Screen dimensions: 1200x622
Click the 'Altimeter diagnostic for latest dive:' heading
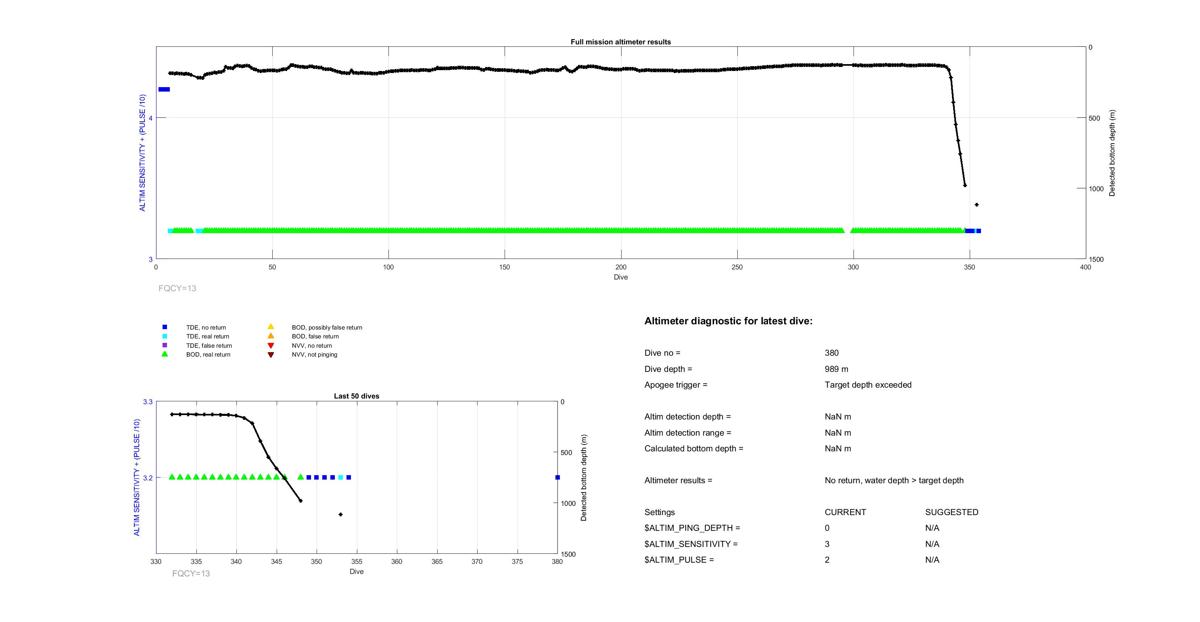729,321
